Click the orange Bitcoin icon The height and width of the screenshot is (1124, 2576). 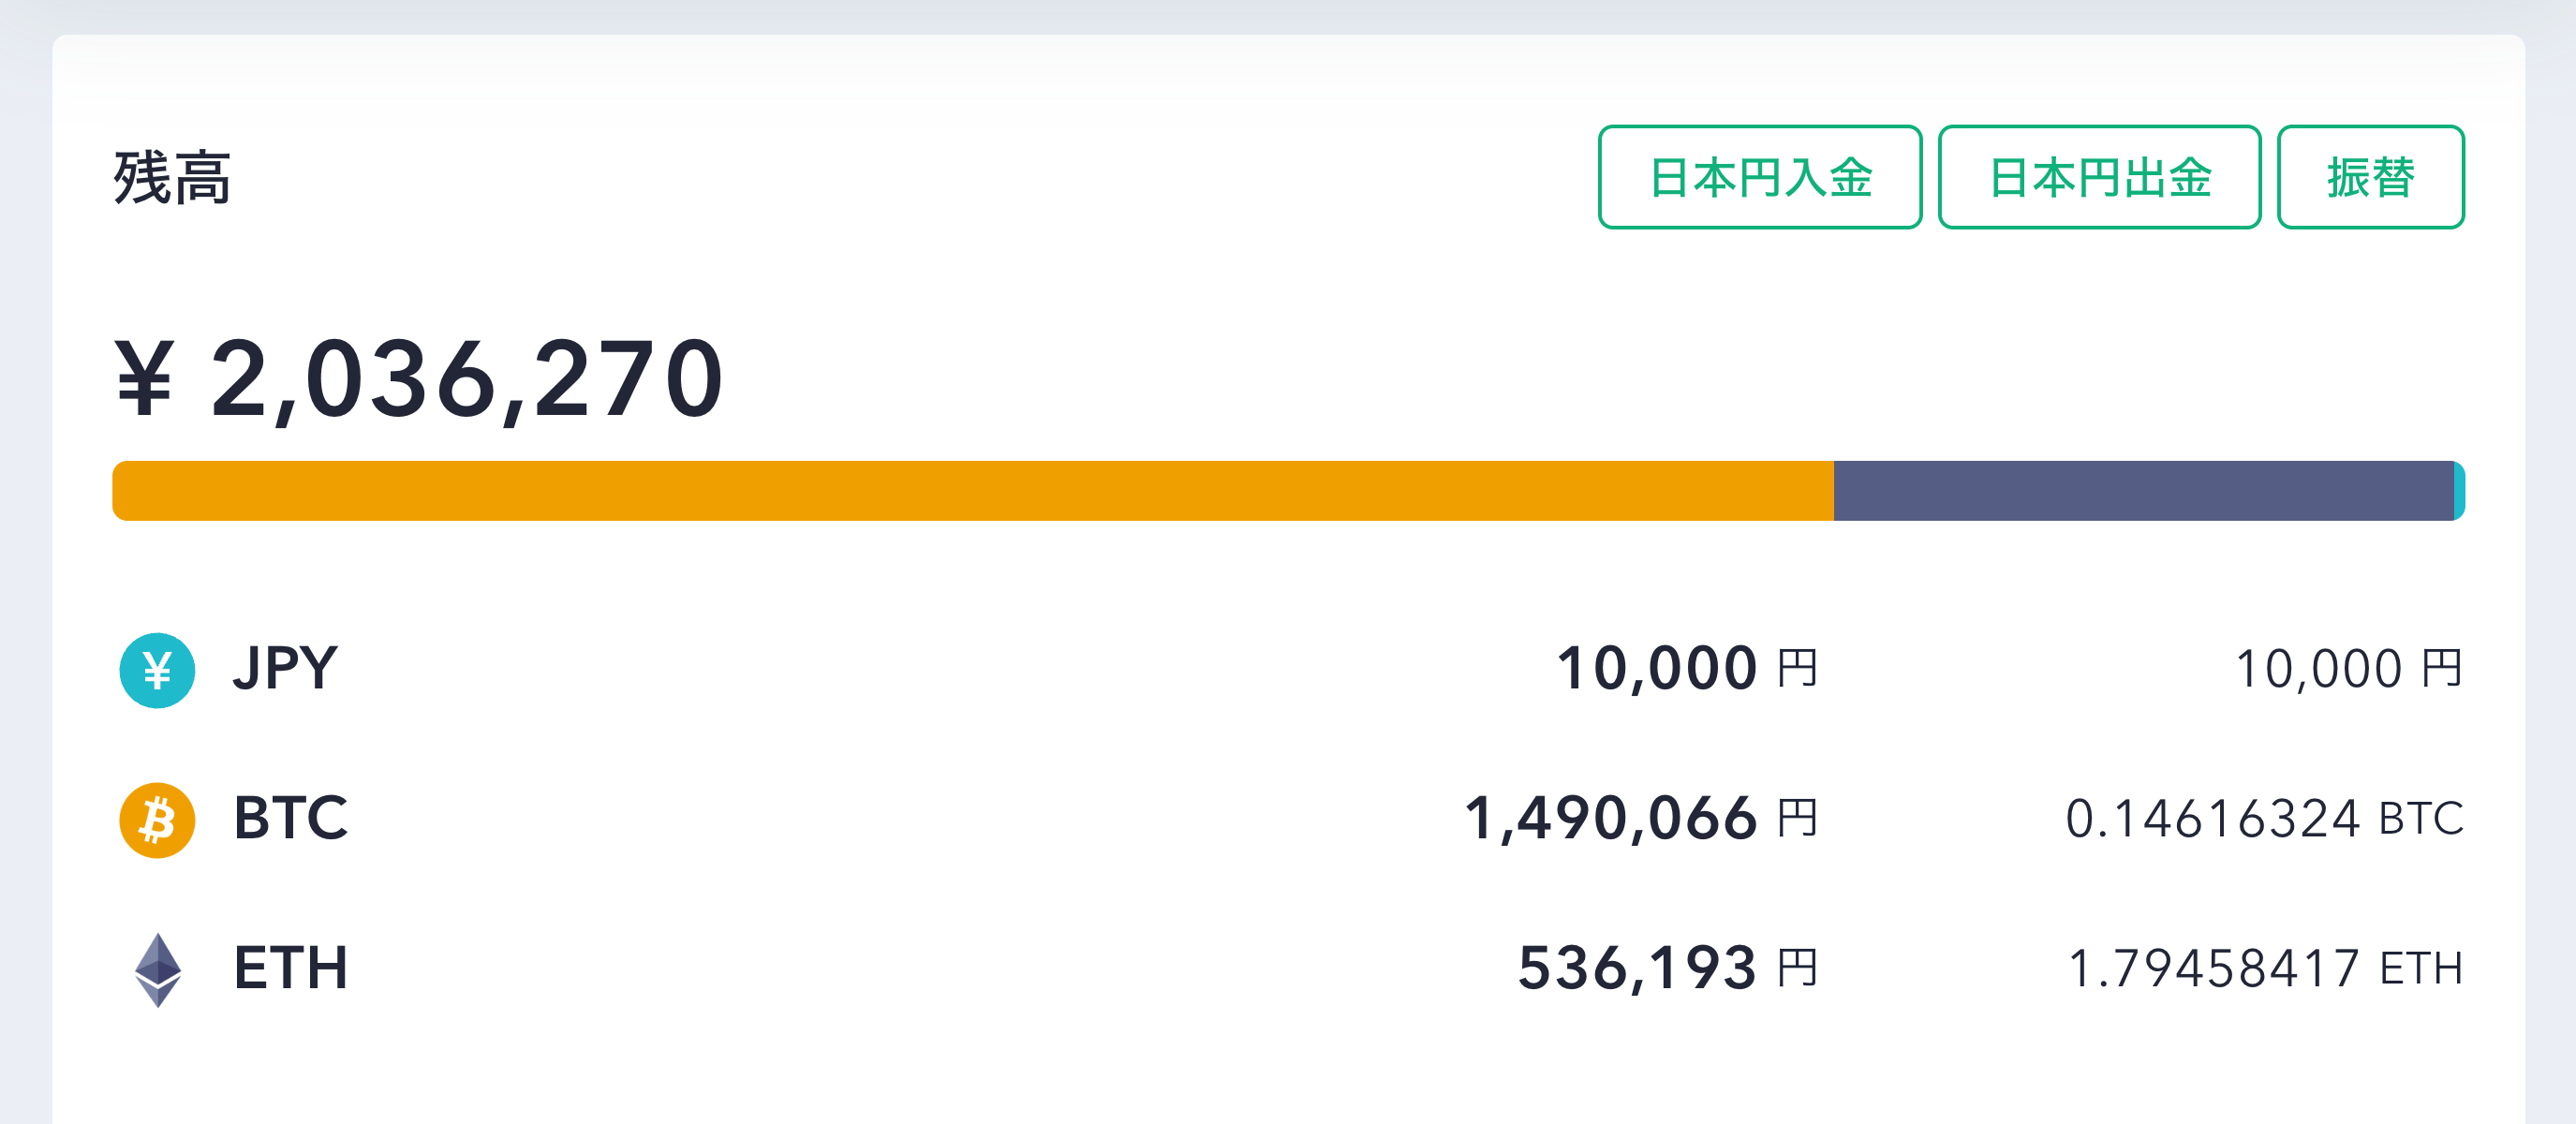157,820
